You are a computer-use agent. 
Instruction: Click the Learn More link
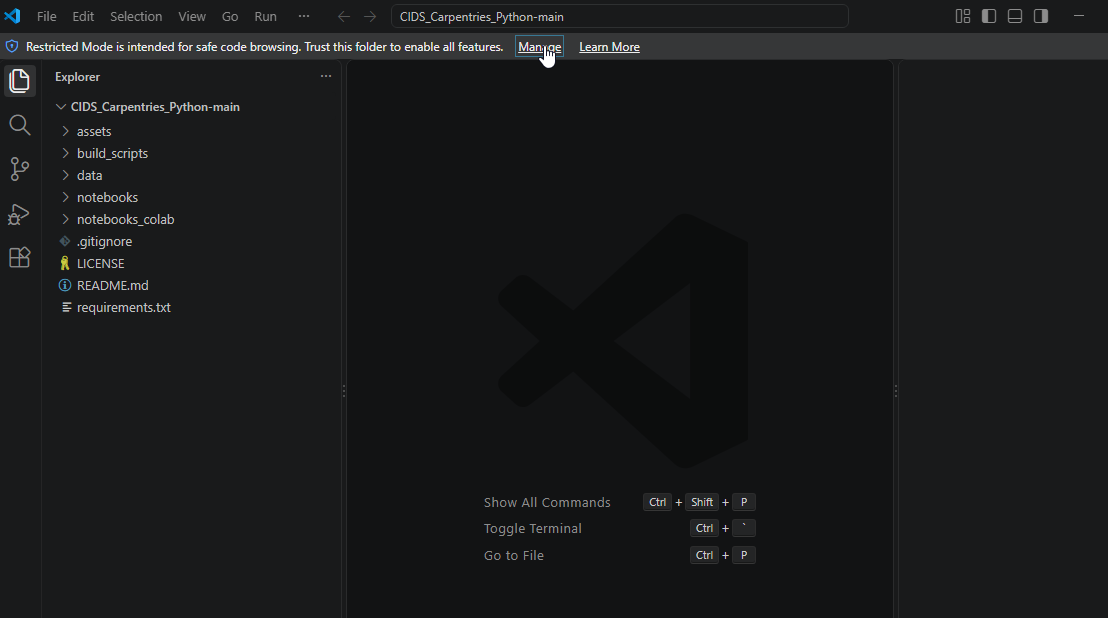609,47
